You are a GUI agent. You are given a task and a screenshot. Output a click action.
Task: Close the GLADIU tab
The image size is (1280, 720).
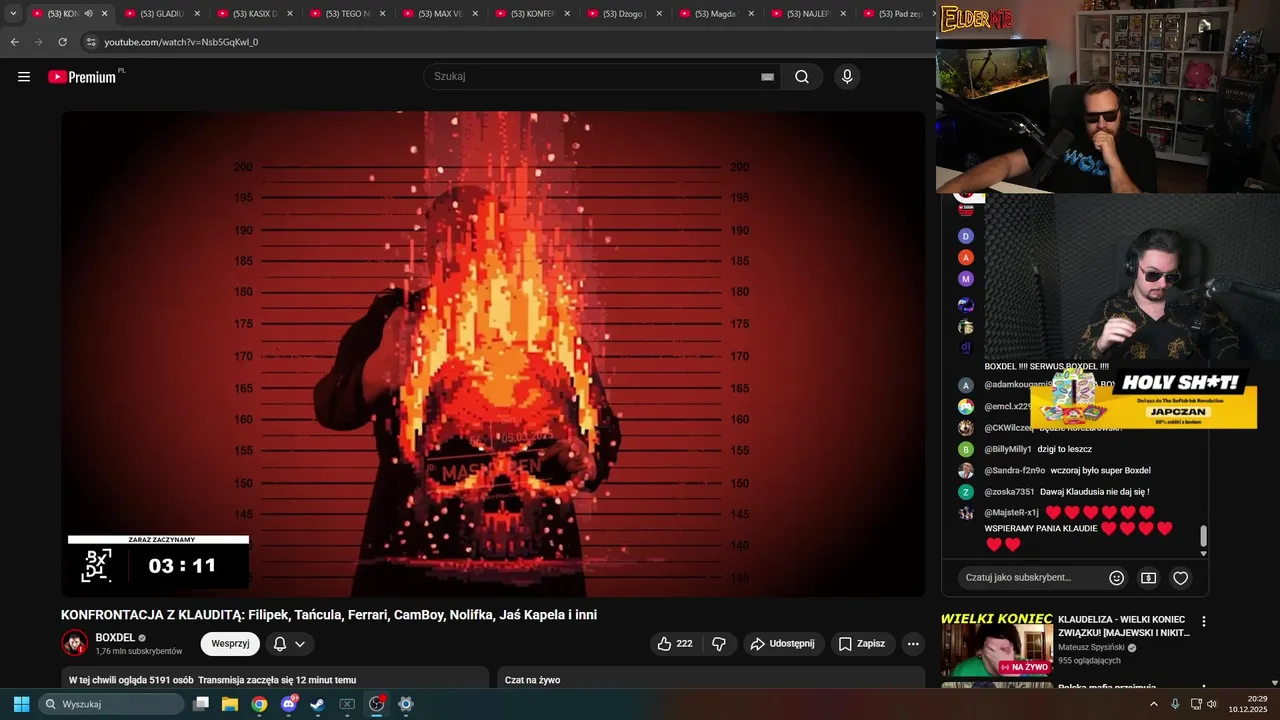pos(197,13)
